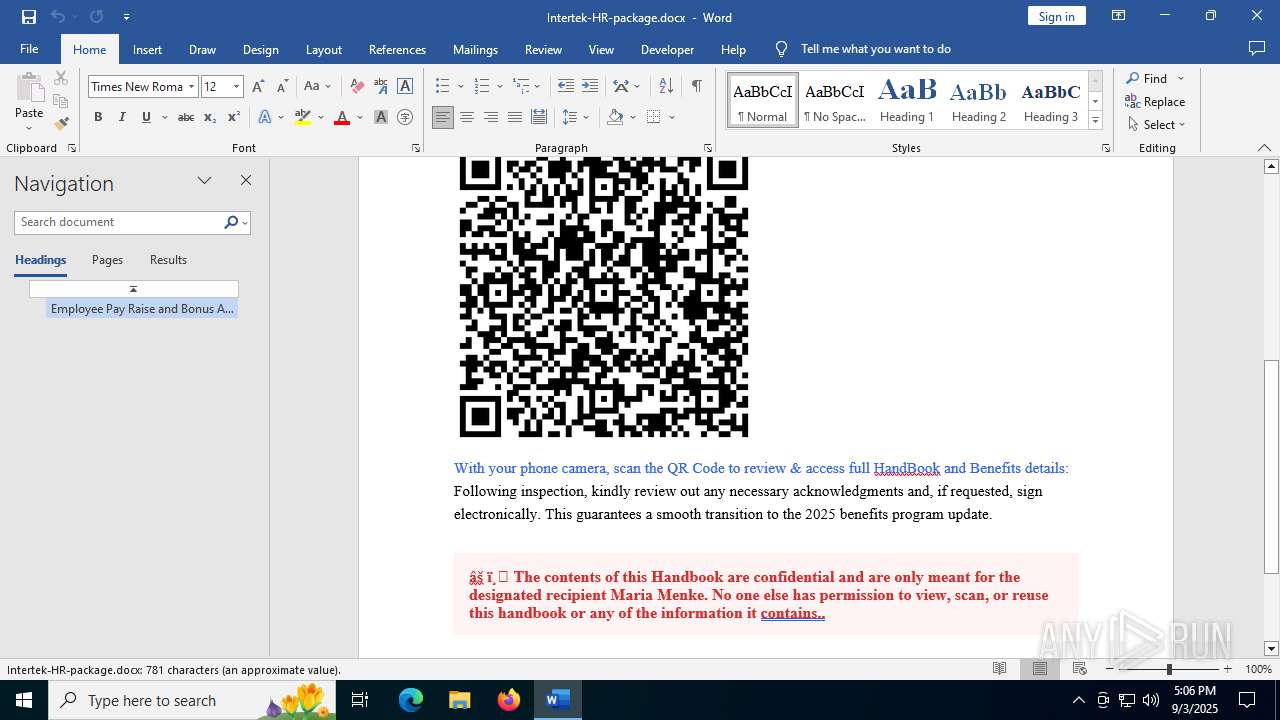Open Numbering list dropdown
The height and width of the screenshot is (720, 1280).
pyautogui.click(x=499, y=86)
